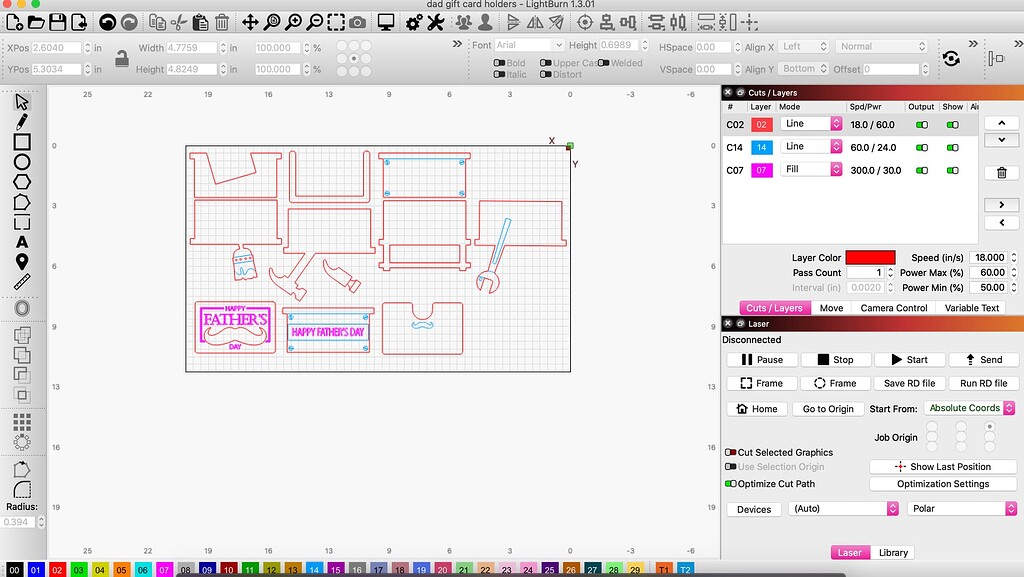Open the Start From Absolute Coords dropdown
The height and width of the screenshot is (577, 1024).
[x=968, y=408]
